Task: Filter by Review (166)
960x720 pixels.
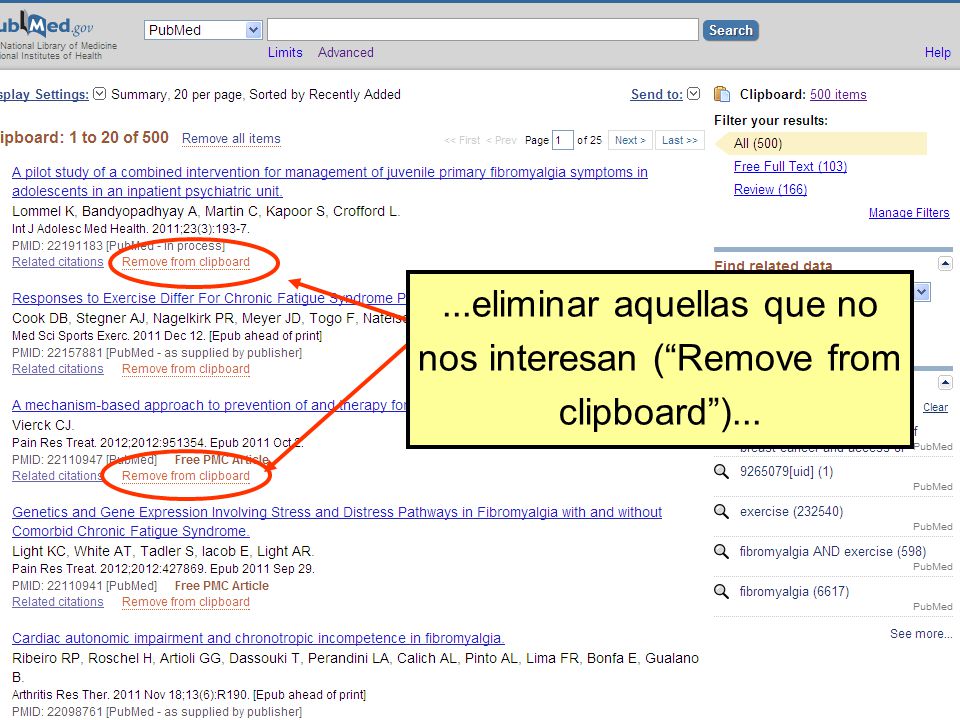Action: [x=770, y=190]
